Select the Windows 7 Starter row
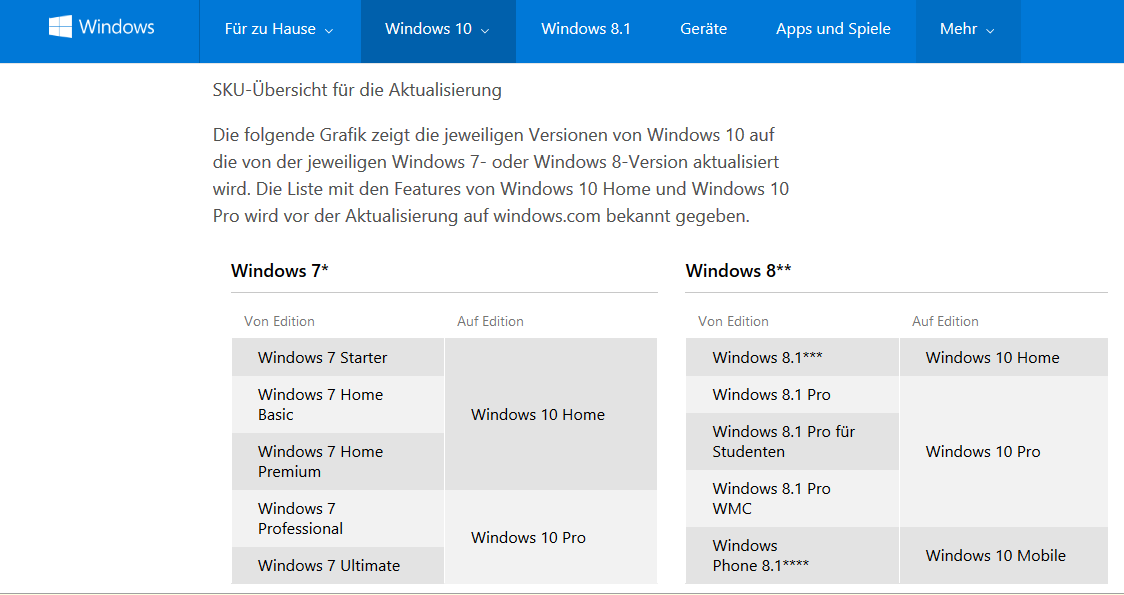 (338, 357)
